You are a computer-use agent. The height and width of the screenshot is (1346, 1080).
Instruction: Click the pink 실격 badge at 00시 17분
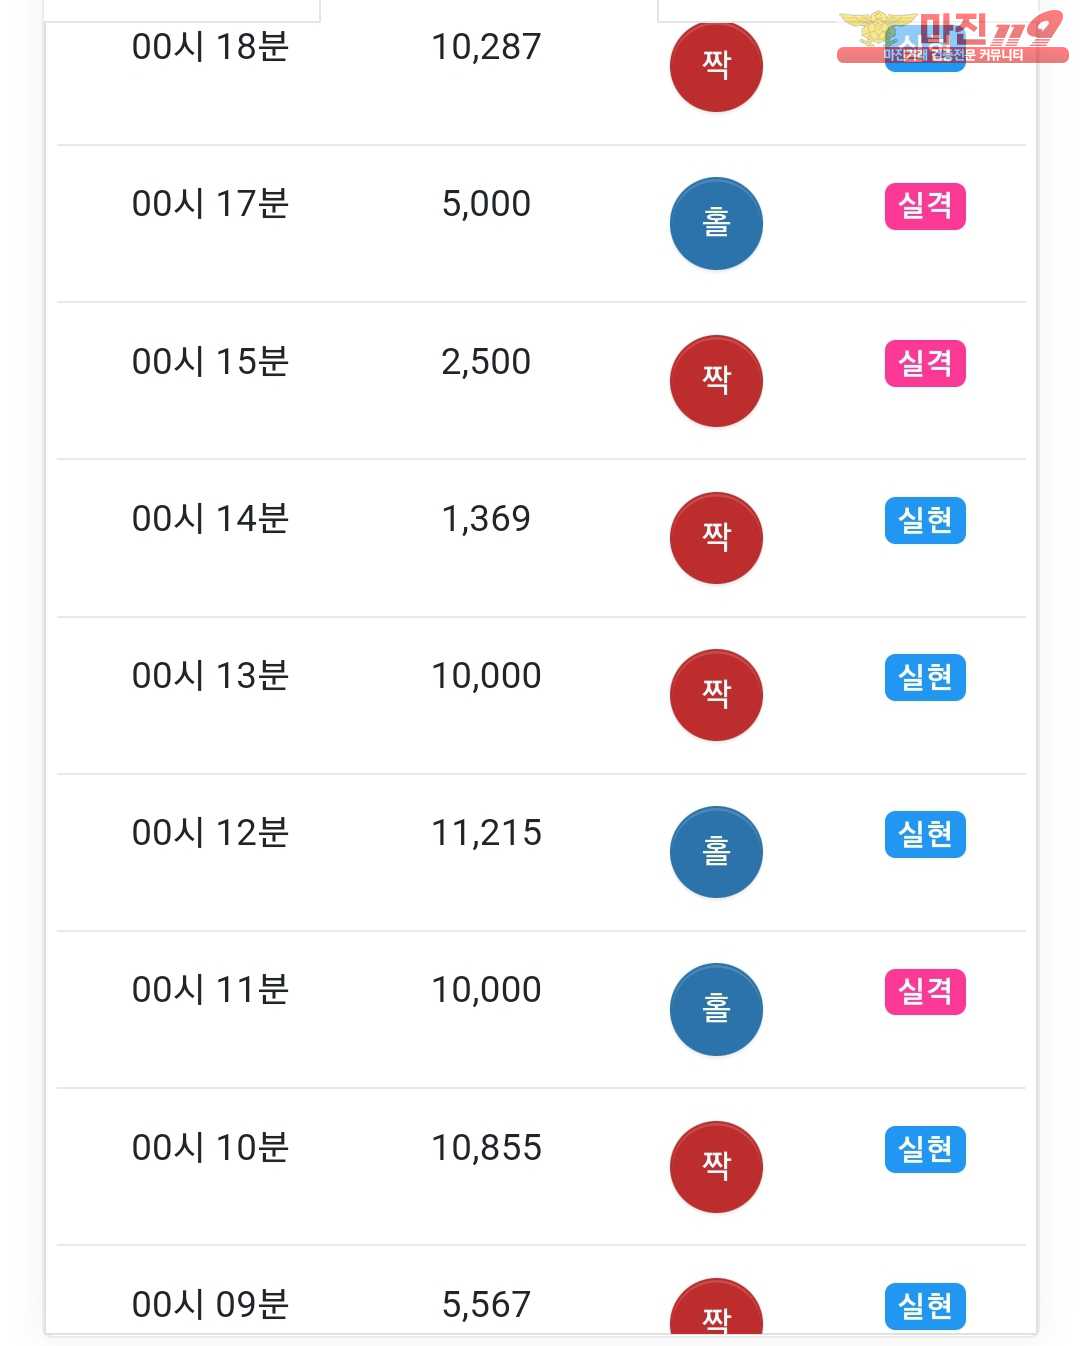coord(925,206)
